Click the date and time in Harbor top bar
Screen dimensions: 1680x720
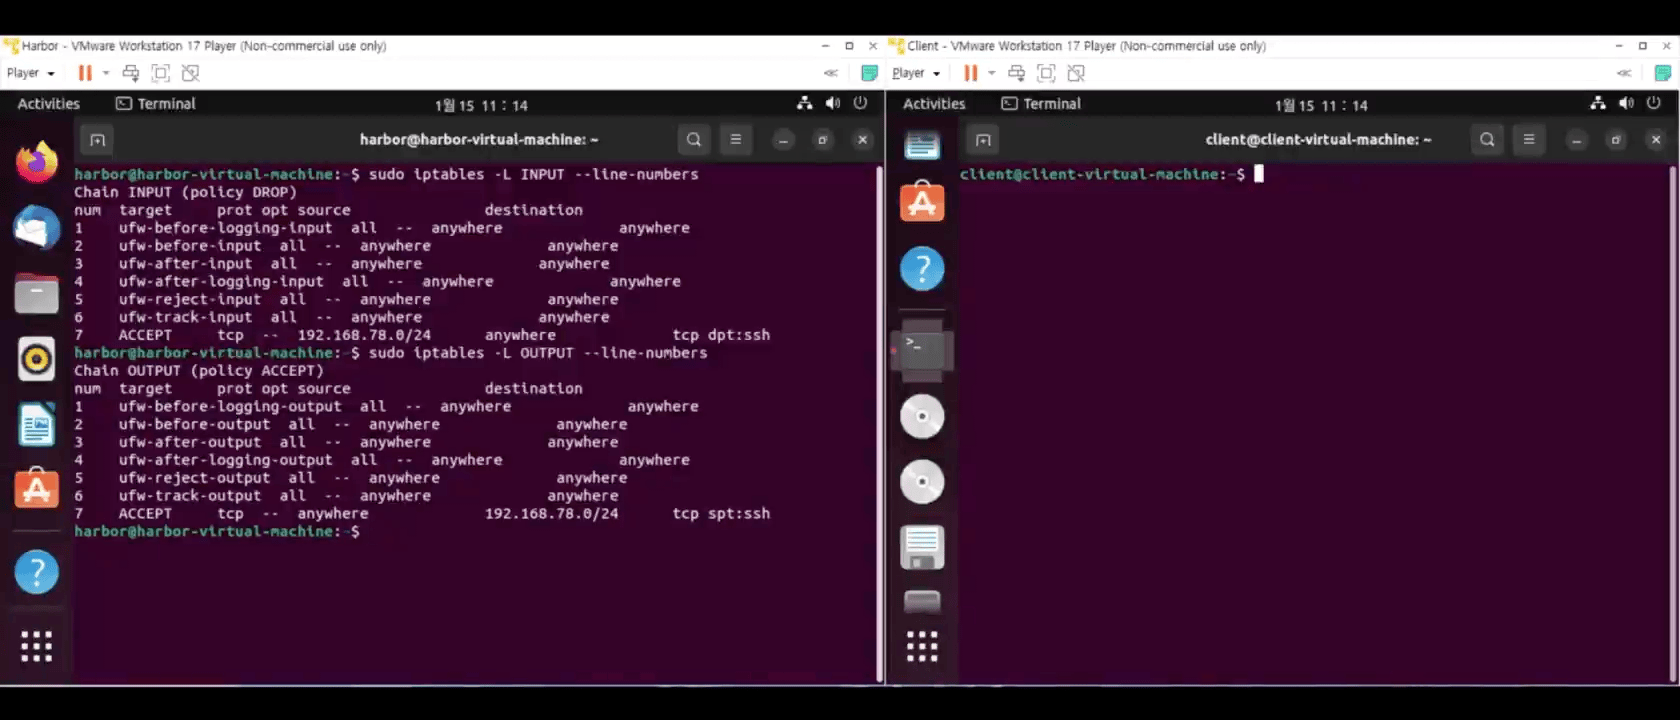coord(481,105)
